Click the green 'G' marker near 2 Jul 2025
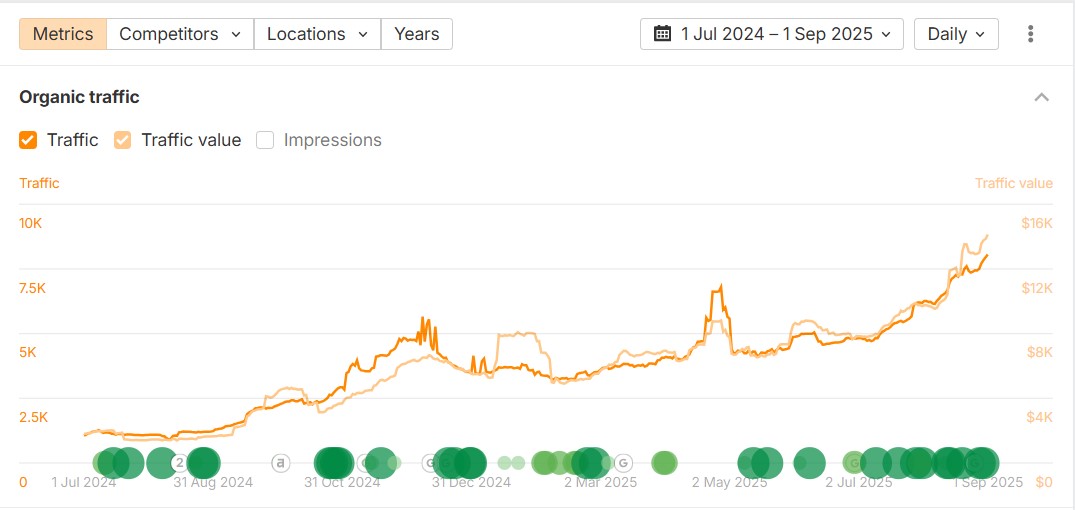1075x510 pixels. click(x=853, y=463)
